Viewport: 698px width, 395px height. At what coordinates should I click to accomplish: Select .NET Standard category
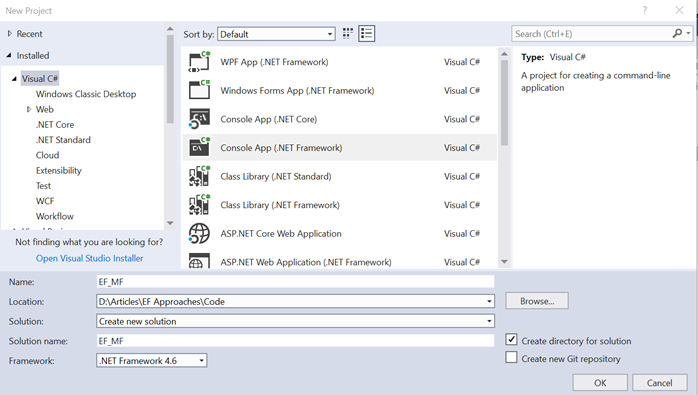click(63, 140)
